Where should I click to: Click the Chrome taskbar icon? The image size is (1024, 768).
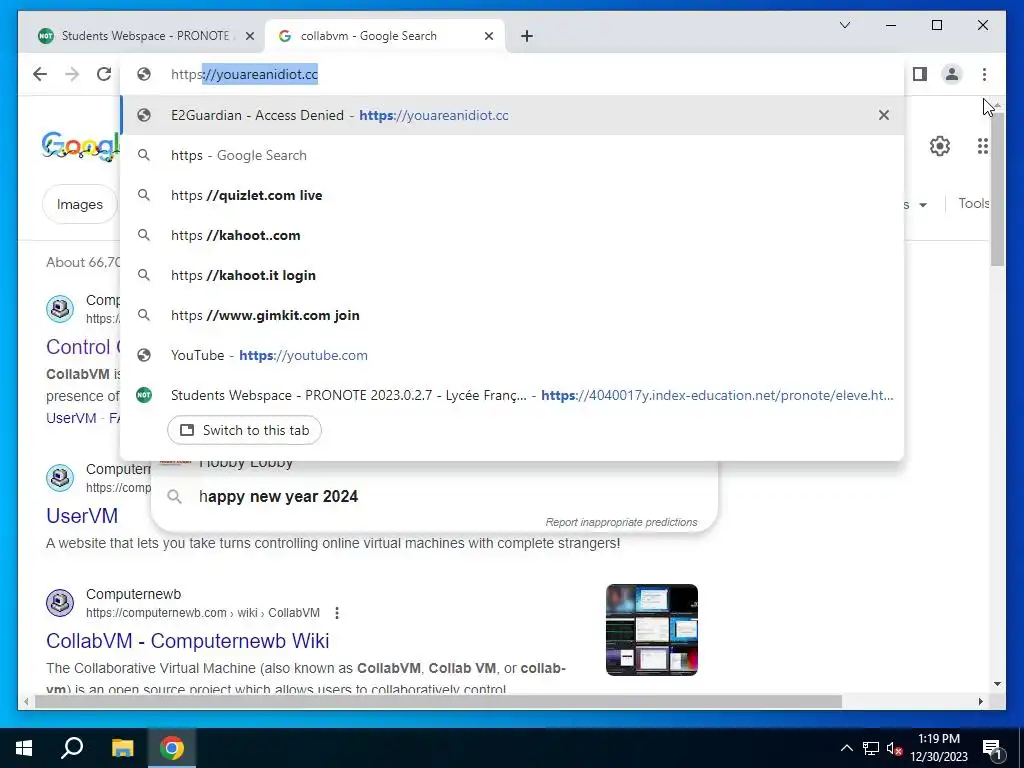pos(172,748)
